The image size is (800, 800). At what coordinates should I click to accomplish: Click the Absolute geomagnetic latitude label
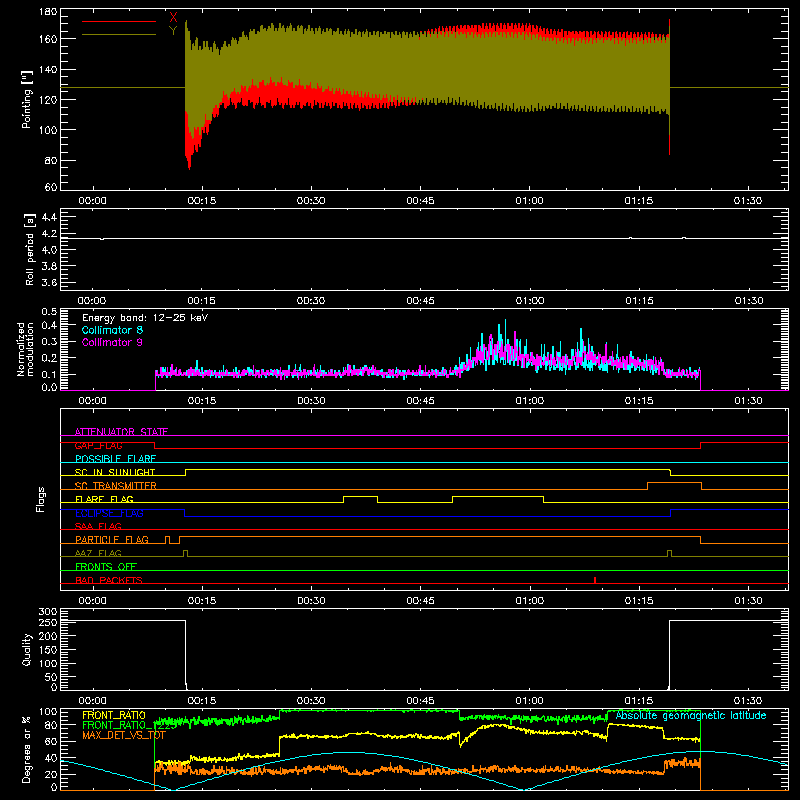pyautogui.click(x=691, y=715)
